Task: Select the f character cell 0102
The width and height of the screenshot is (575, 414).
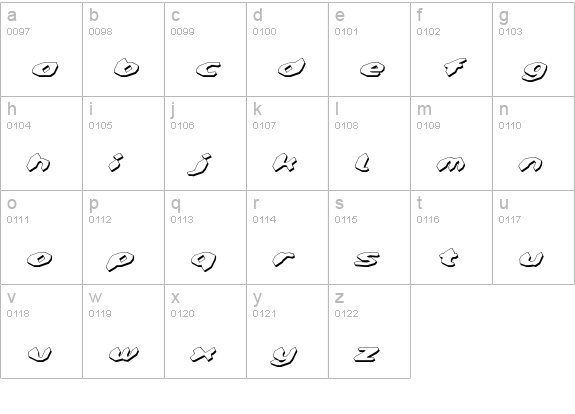Action: 451,50
